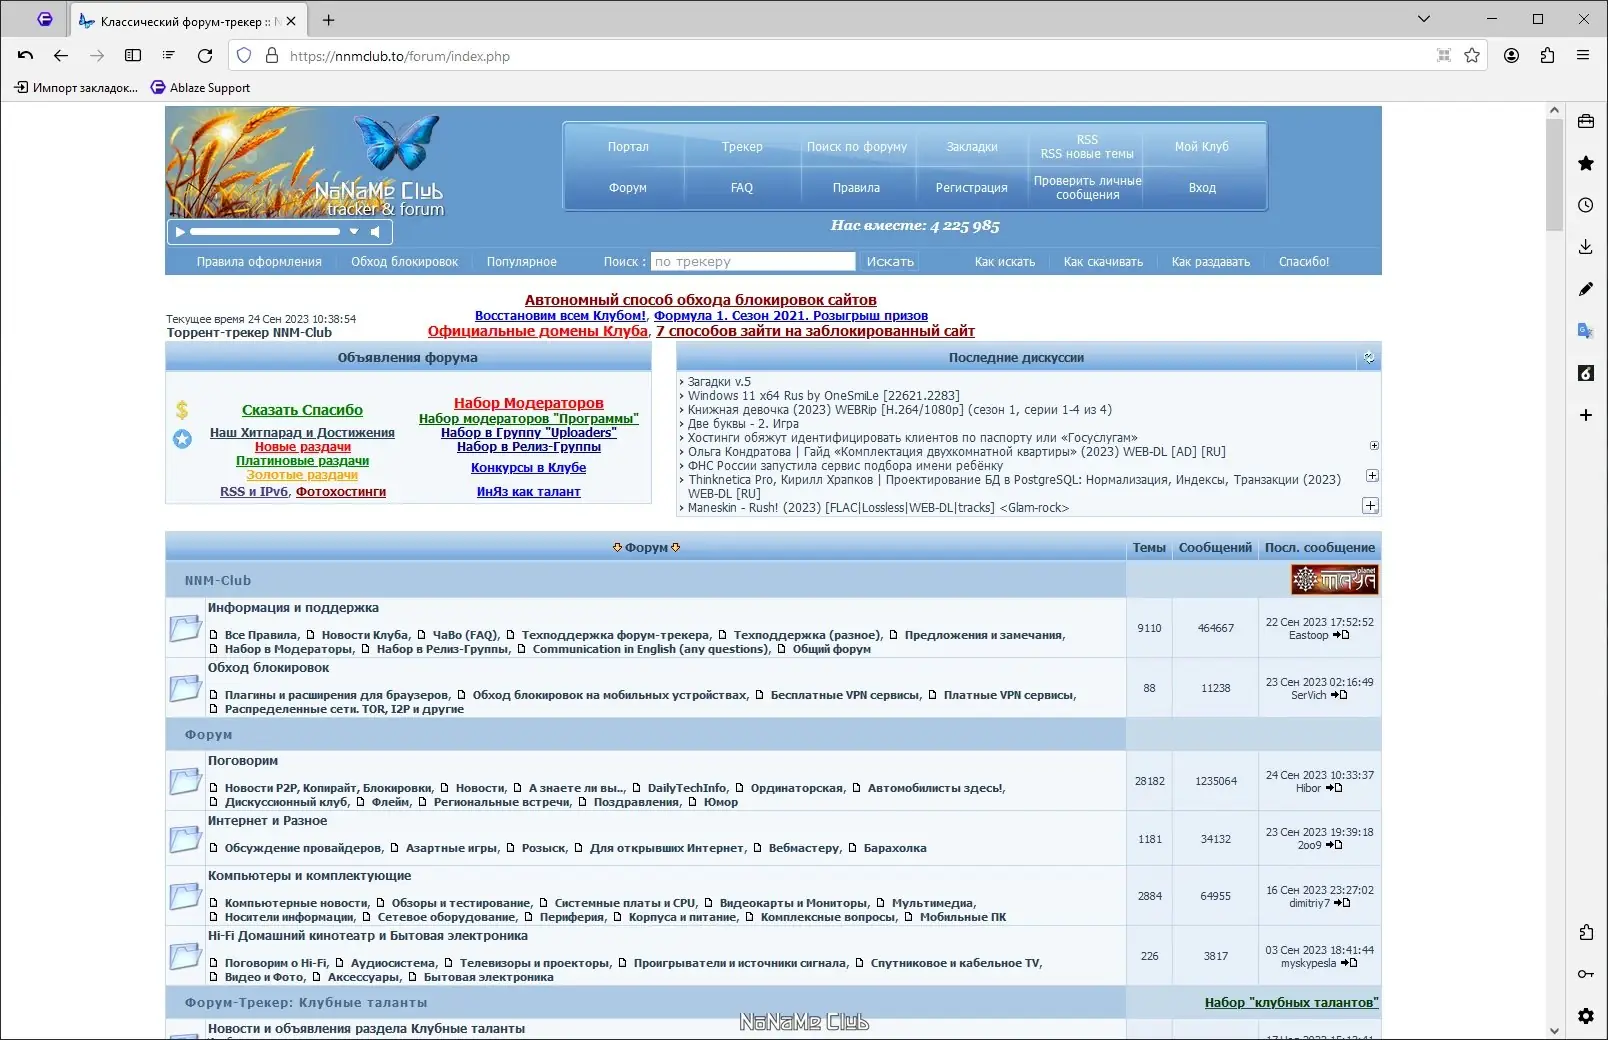Open the Конкурсы в Клубе link

tap(529, 468)
